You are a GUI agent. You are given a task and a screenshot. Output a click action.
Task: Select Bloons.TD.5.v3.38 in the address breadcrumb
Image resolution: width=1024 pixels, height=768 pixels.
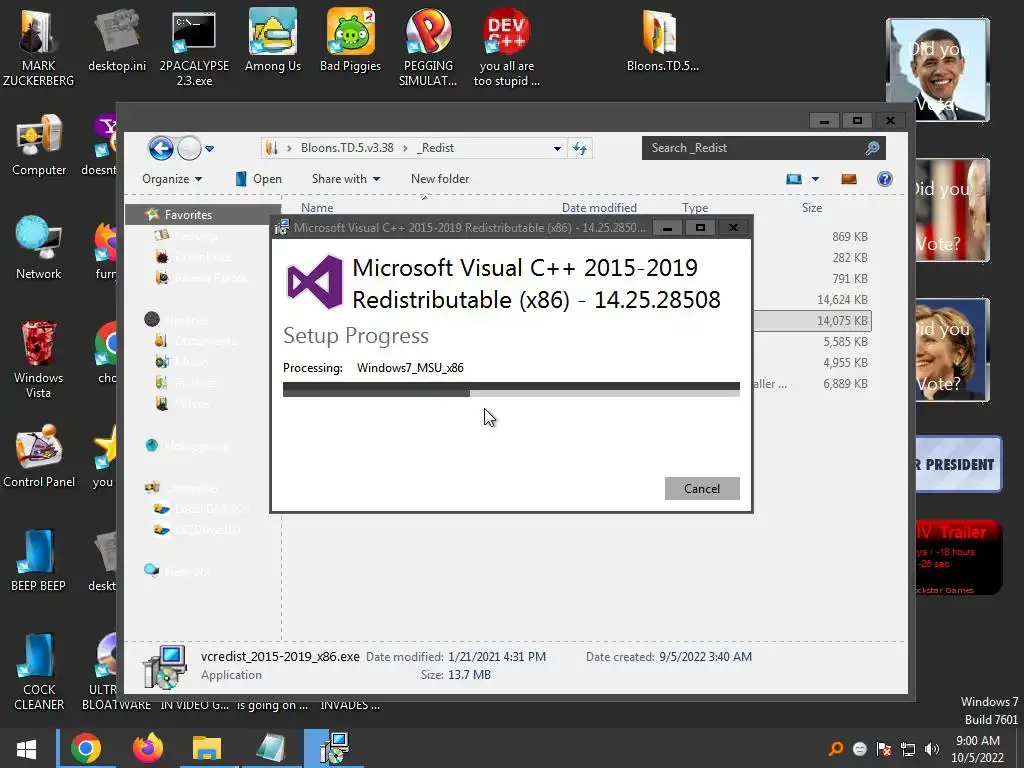click(347, 148)
